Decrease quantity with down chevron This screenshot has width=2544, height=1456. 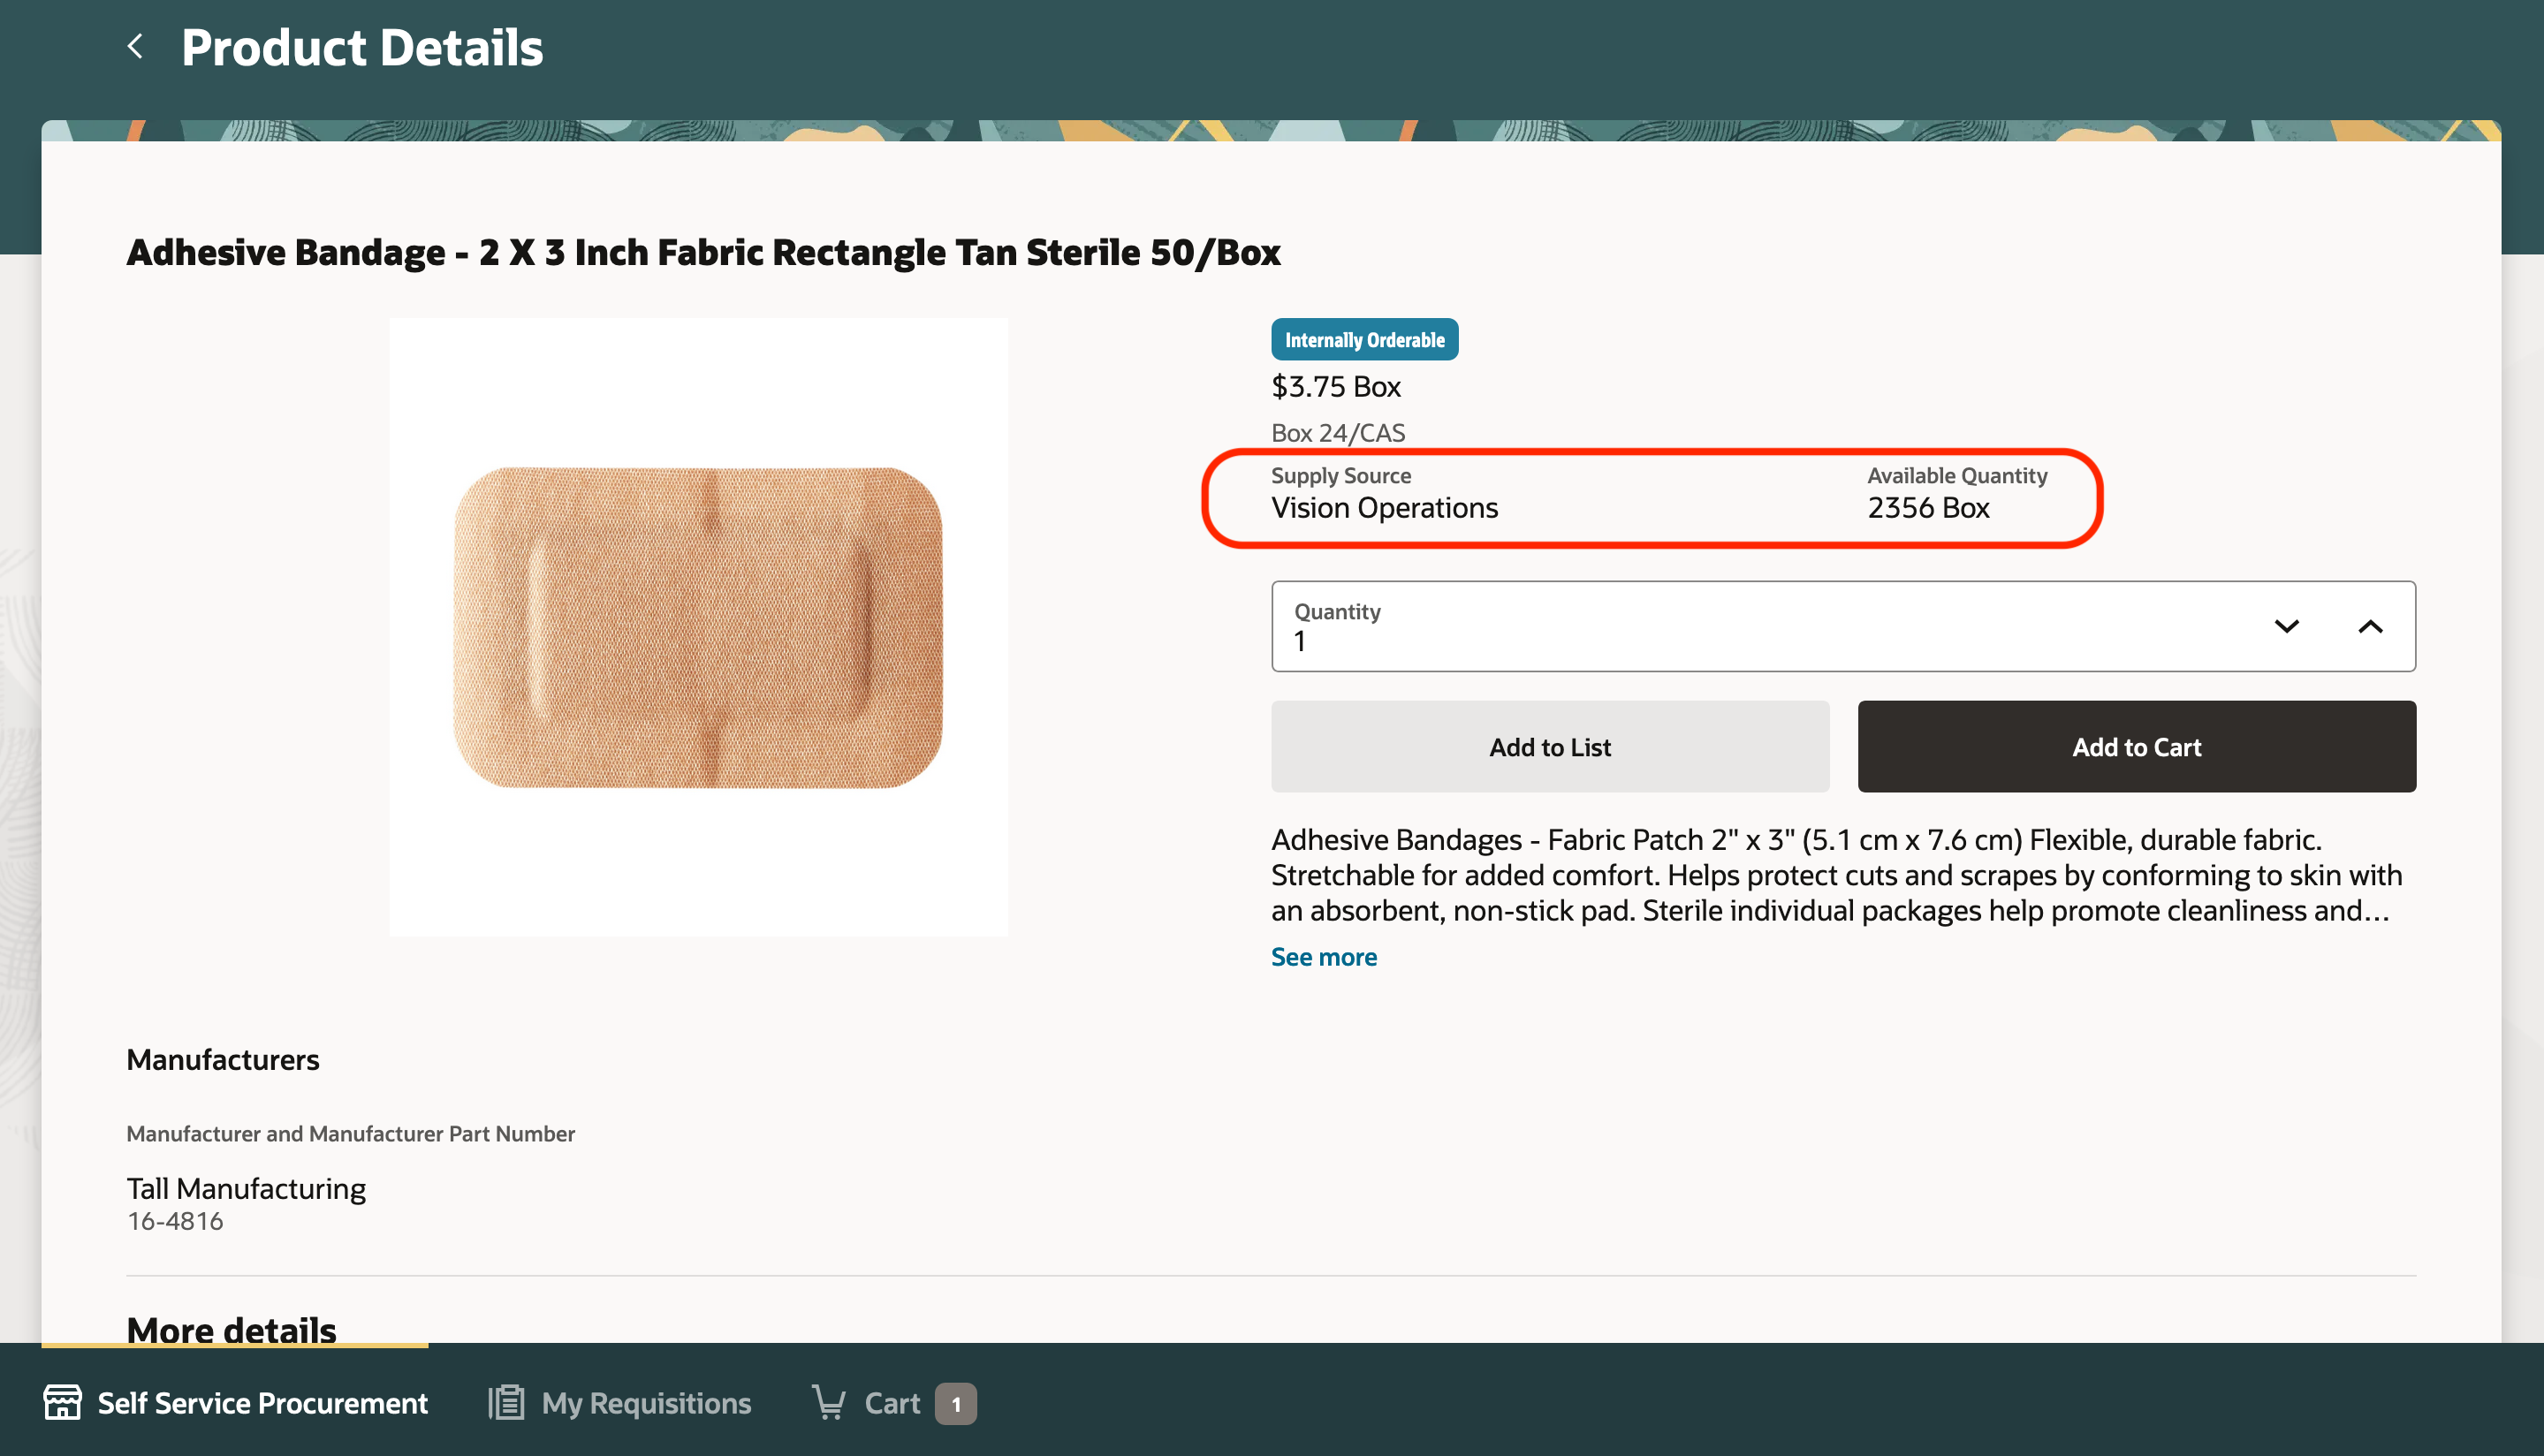point(2286,627)
